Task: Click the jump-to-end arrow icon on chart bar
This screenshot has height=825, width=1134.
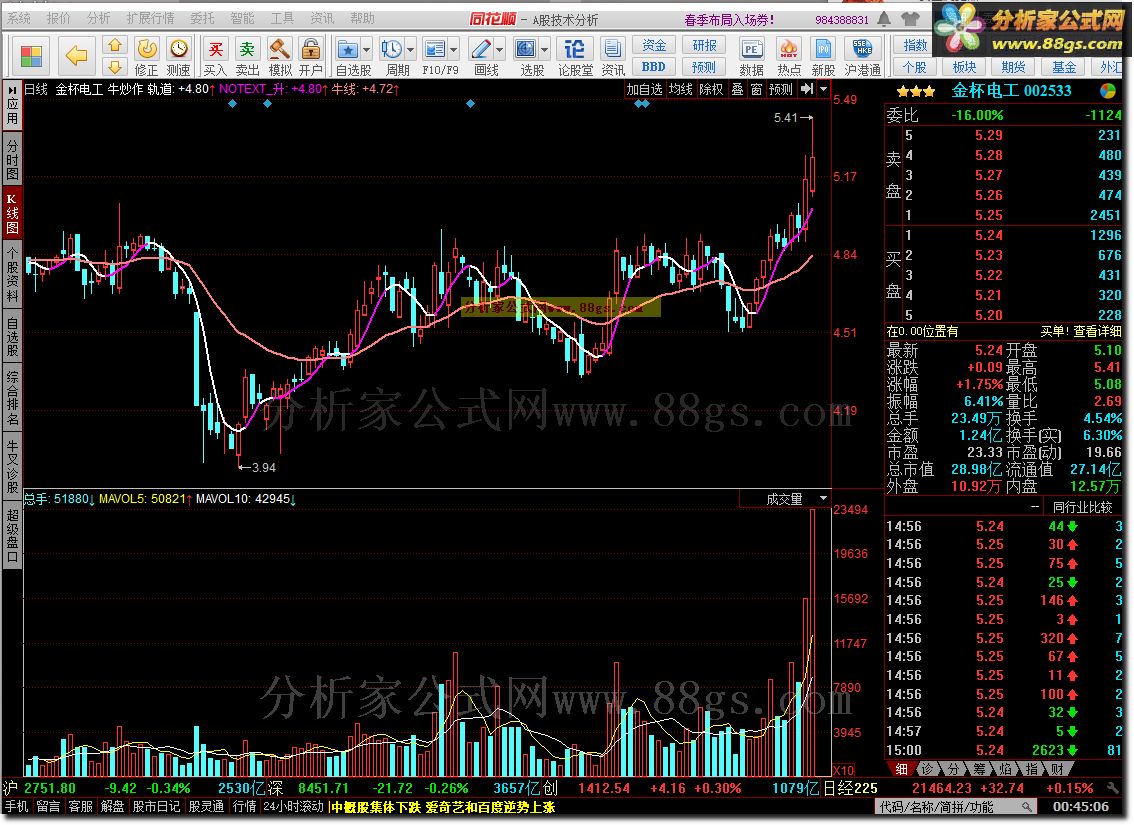Action: click(x=807, y=89)
